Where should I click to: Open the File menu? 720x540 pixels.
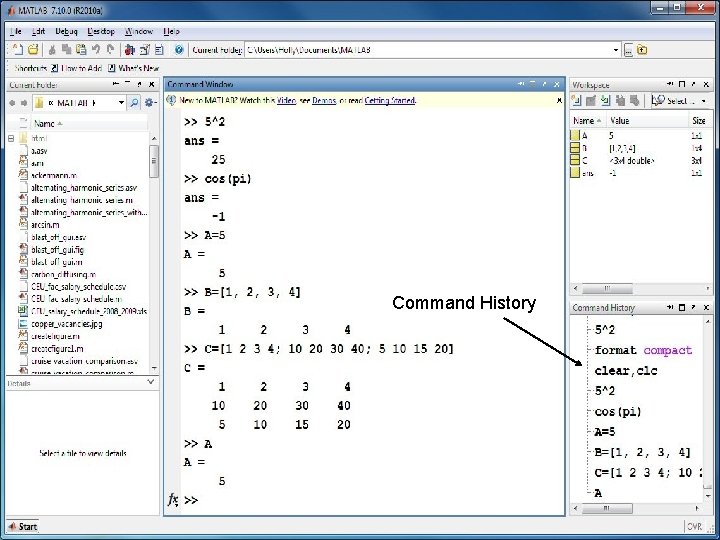pos(15,31)
